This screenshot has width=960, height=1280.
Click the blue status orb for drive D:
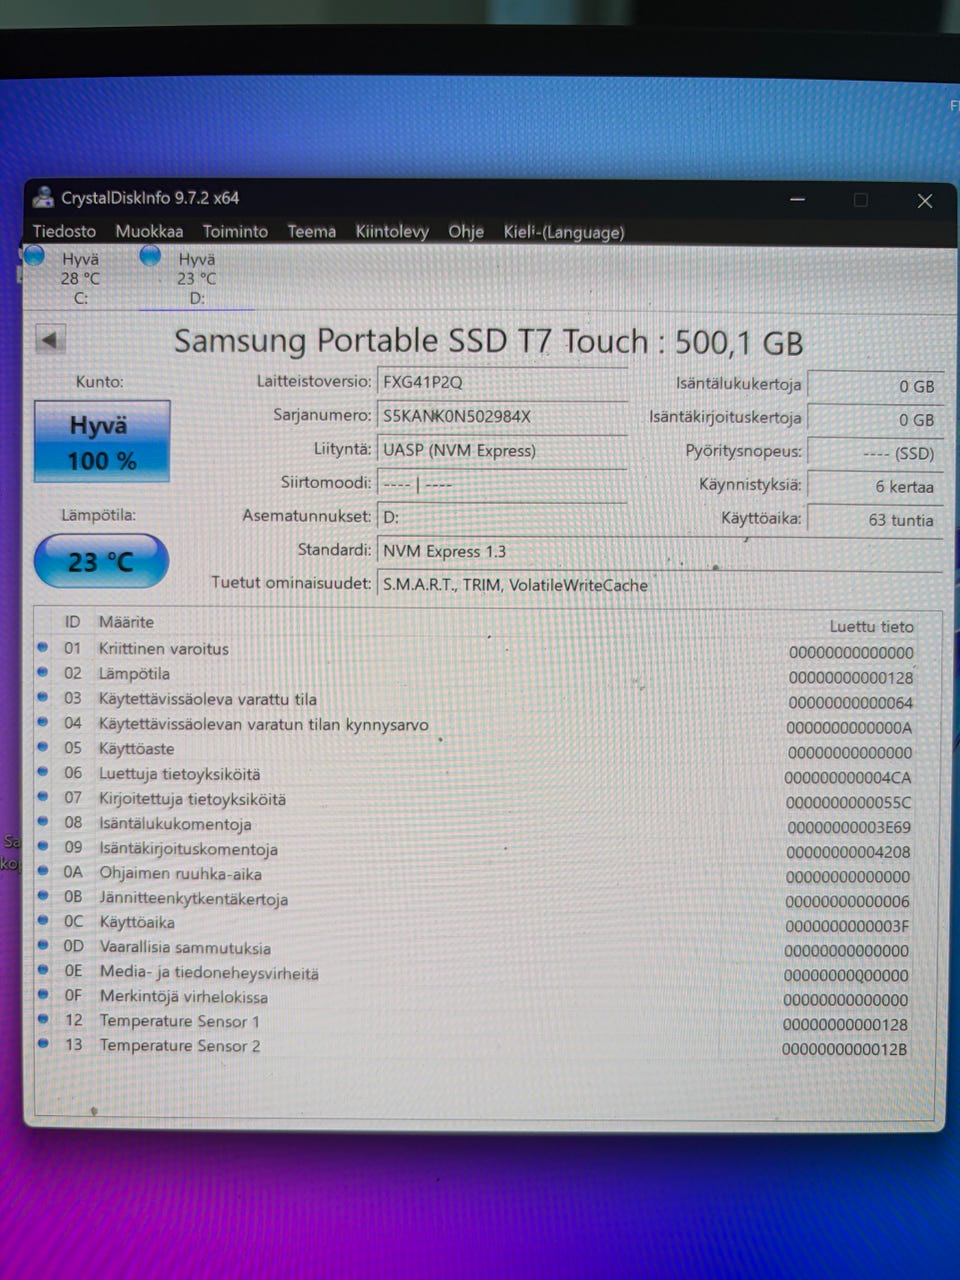click(150, 256)
